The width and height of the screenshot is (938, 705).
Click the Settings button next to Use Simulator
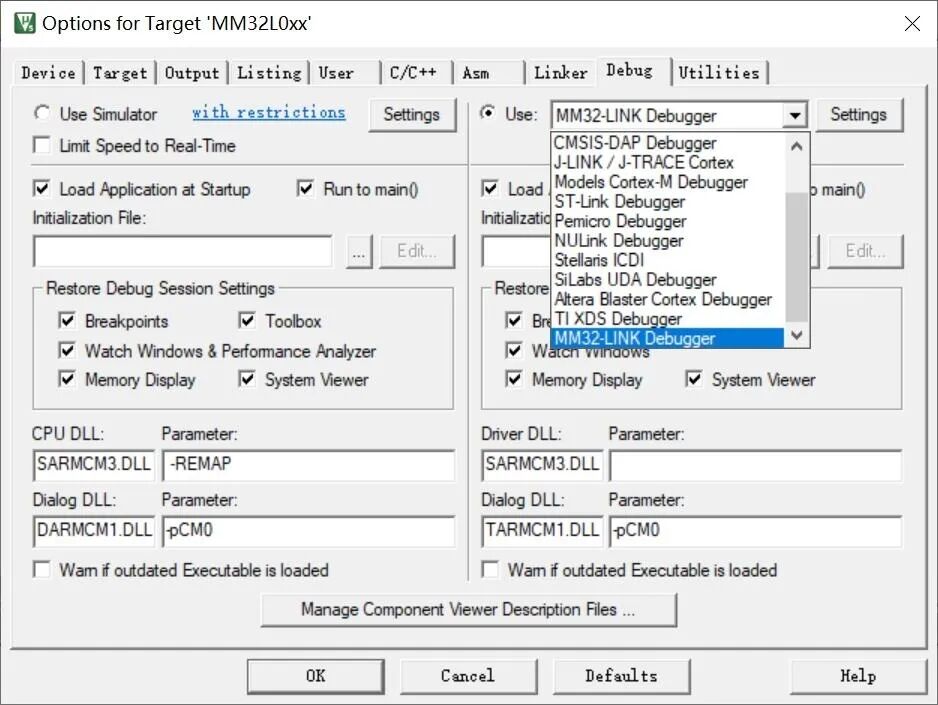coord(413,115)
